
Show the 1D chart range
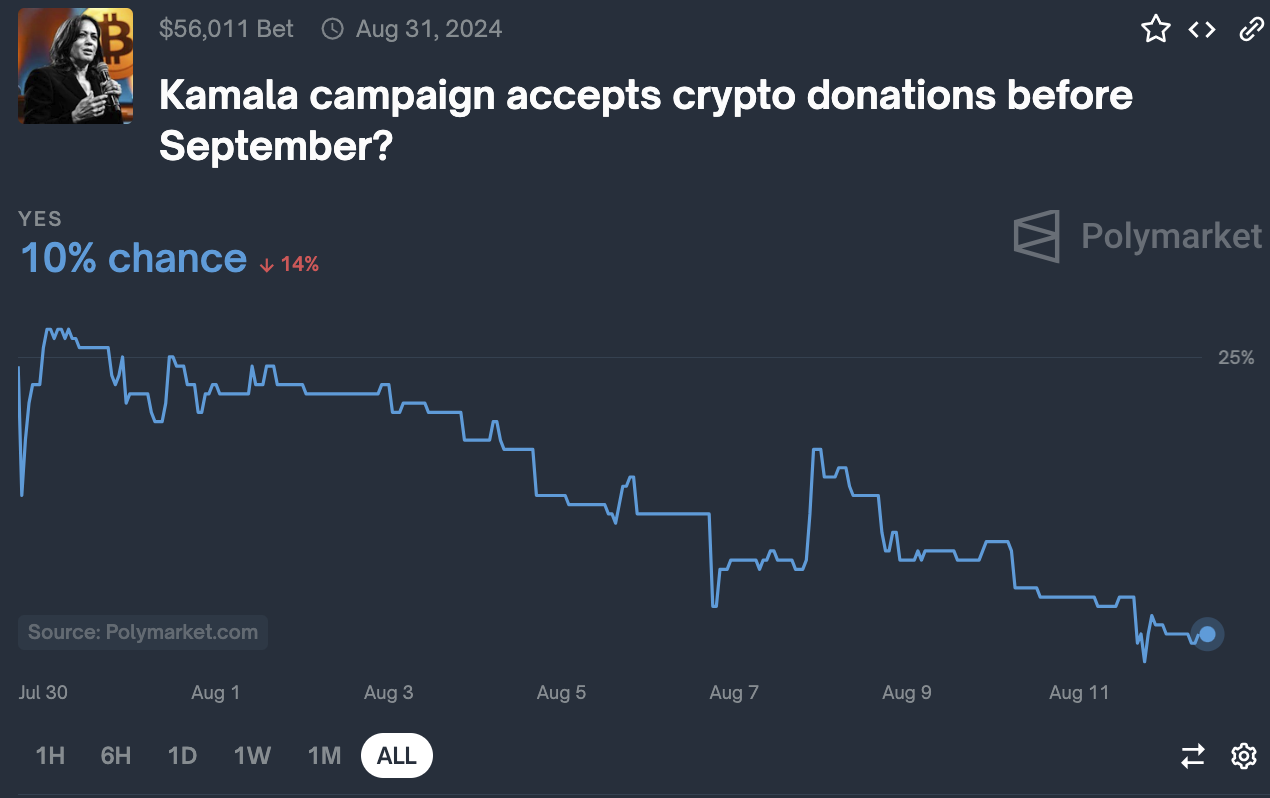[x=182, y=756]
